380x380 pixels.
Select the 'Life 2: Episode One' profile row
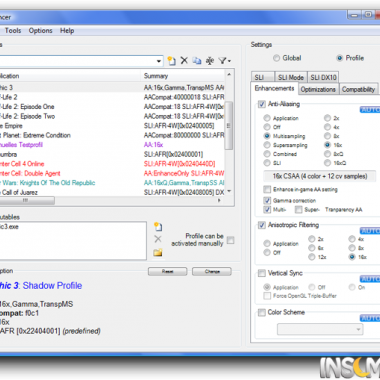point(112,107)
